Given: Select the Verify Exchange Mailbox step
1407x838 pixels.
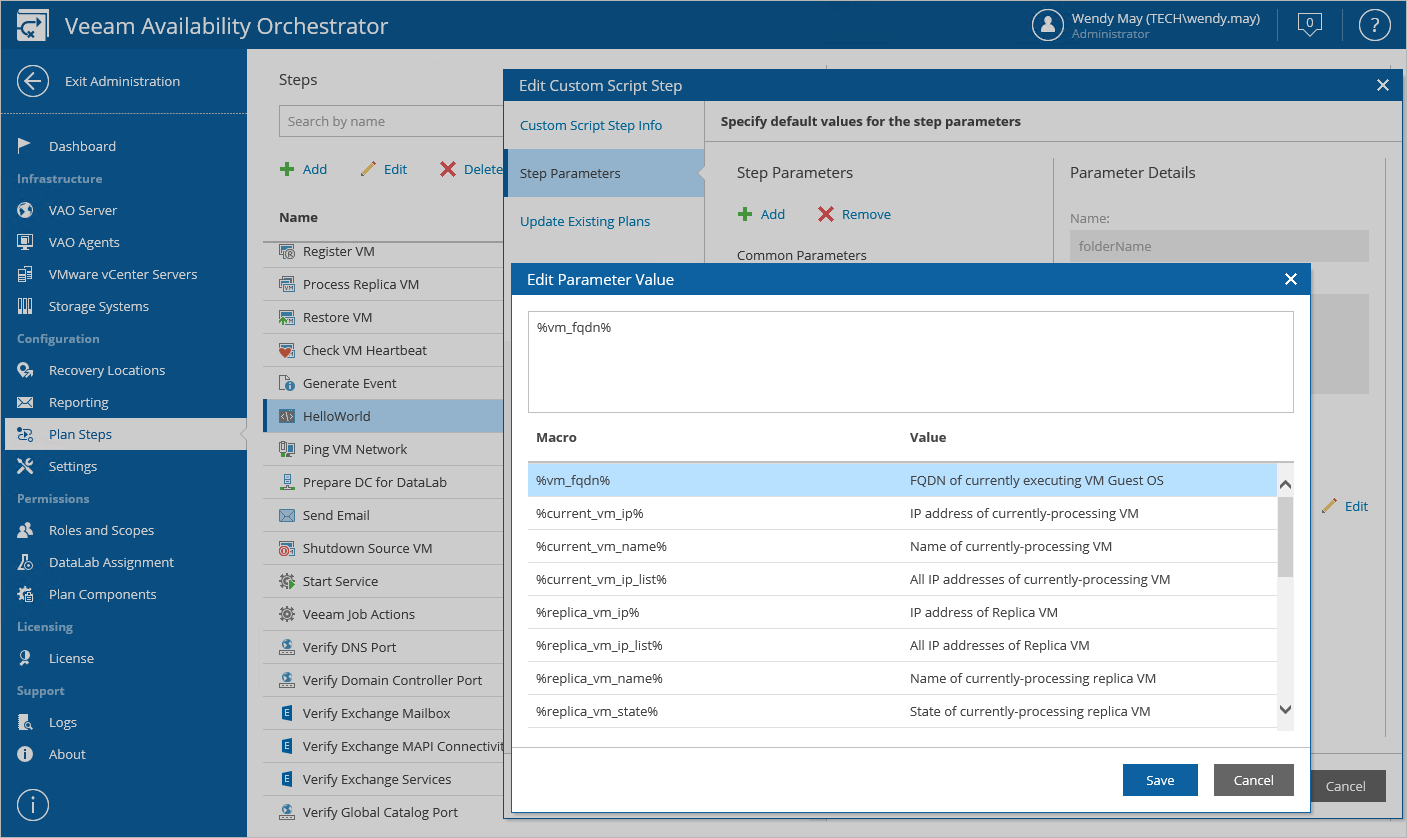Looking at the screenshot, I should pyautogui.click(x=384, y=713).
